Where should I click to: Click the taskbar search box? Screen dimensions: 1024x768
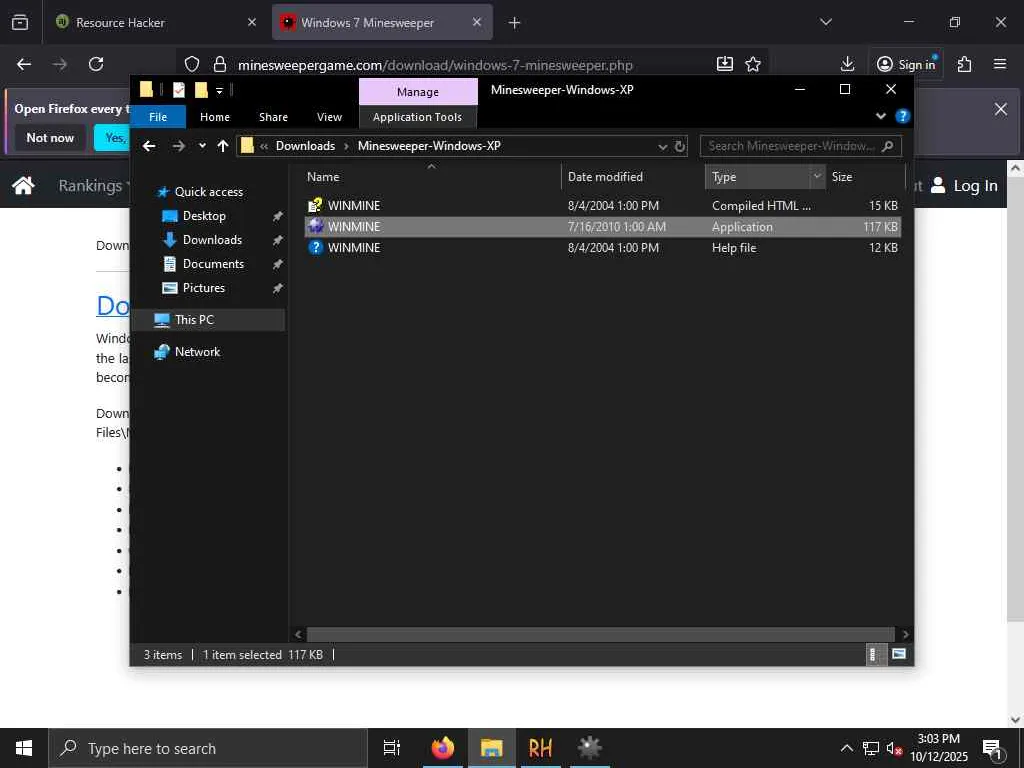point(208,748)
